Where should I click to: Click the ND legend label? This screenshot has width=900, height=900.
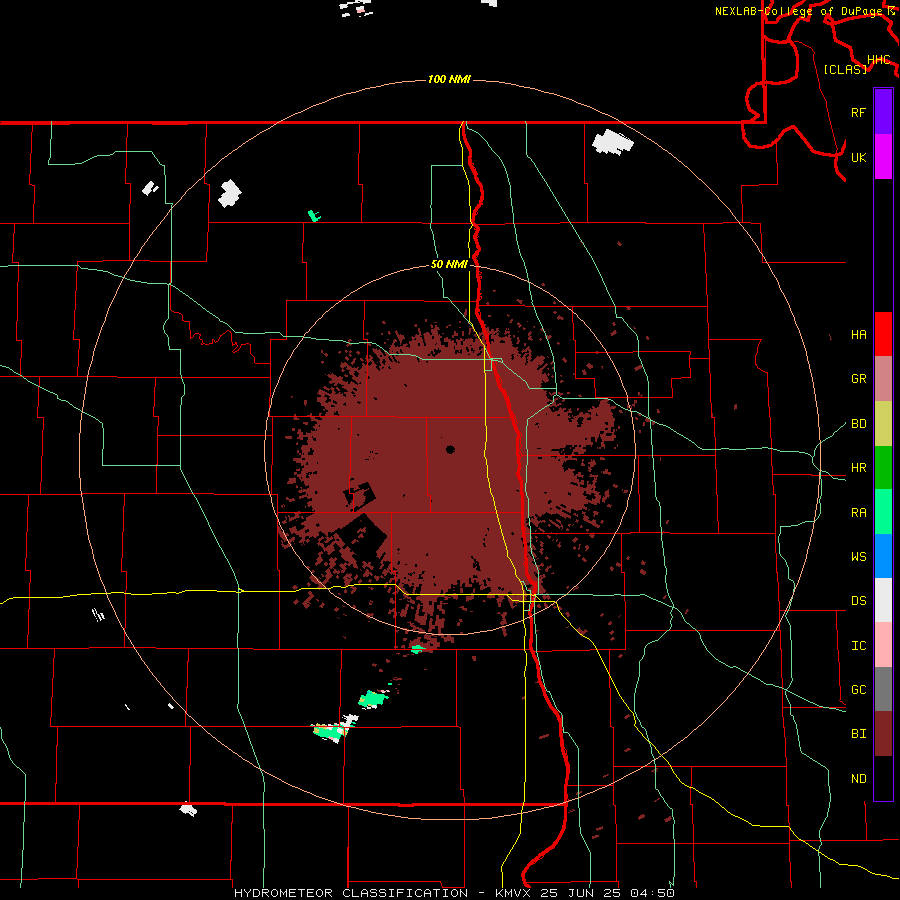pyautogui.click(x=858, y=779)
